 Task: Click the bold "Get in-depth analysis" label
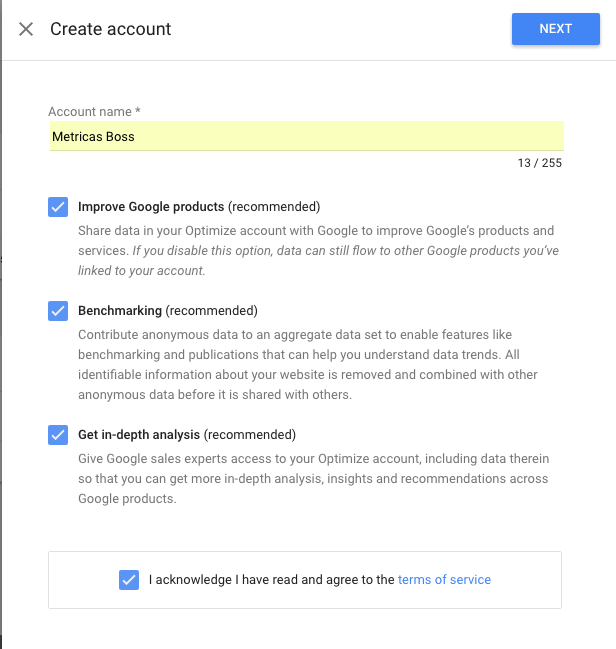(139, 435)
